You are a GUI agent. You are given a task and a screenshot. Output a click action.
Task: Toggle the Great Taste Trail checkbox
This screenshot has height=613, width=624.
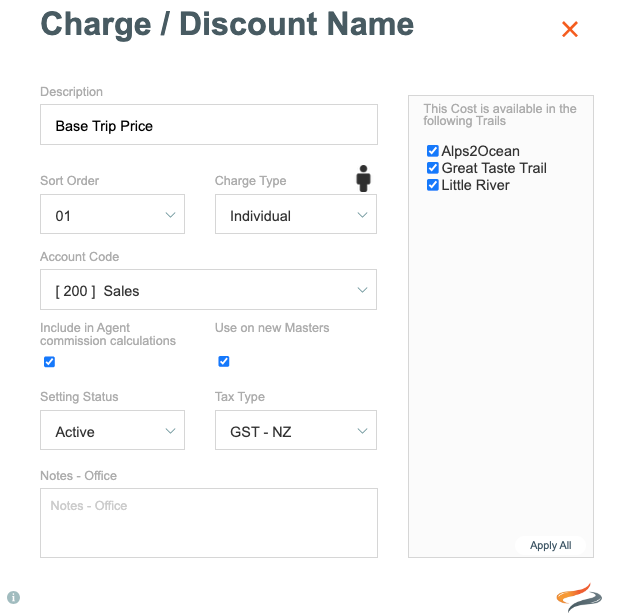433,168
